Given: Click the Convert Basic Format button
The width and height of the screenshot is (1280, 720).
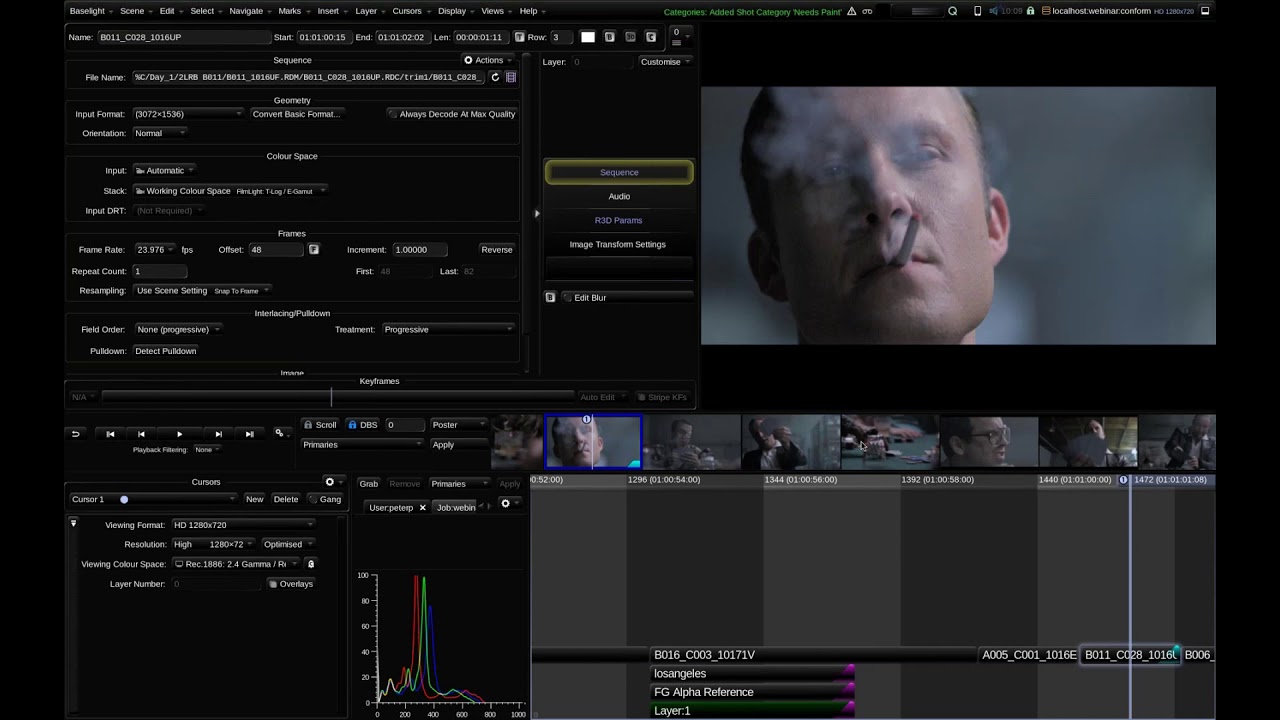Looking at the screenshot, I should pyautogui.click(x=296, y=114).
